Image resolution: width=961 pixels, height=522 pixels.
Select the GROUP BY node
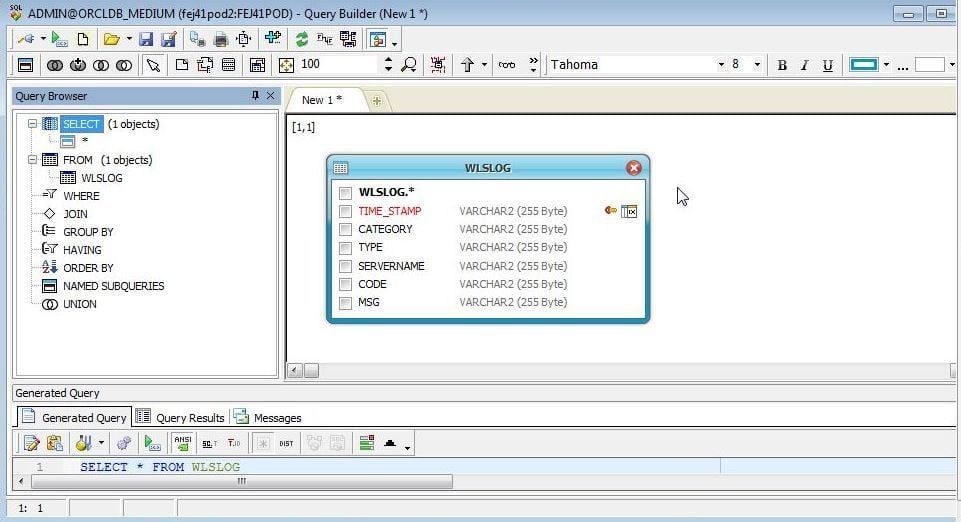(x=88, y=232)
